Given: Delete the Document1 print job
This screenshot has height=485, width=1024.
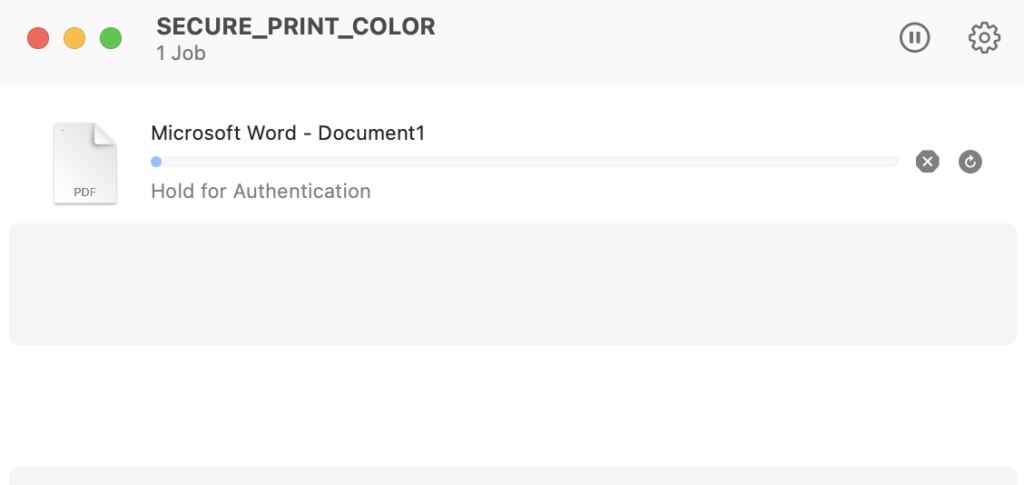Looking at the screenshot, I should [927, 161].
